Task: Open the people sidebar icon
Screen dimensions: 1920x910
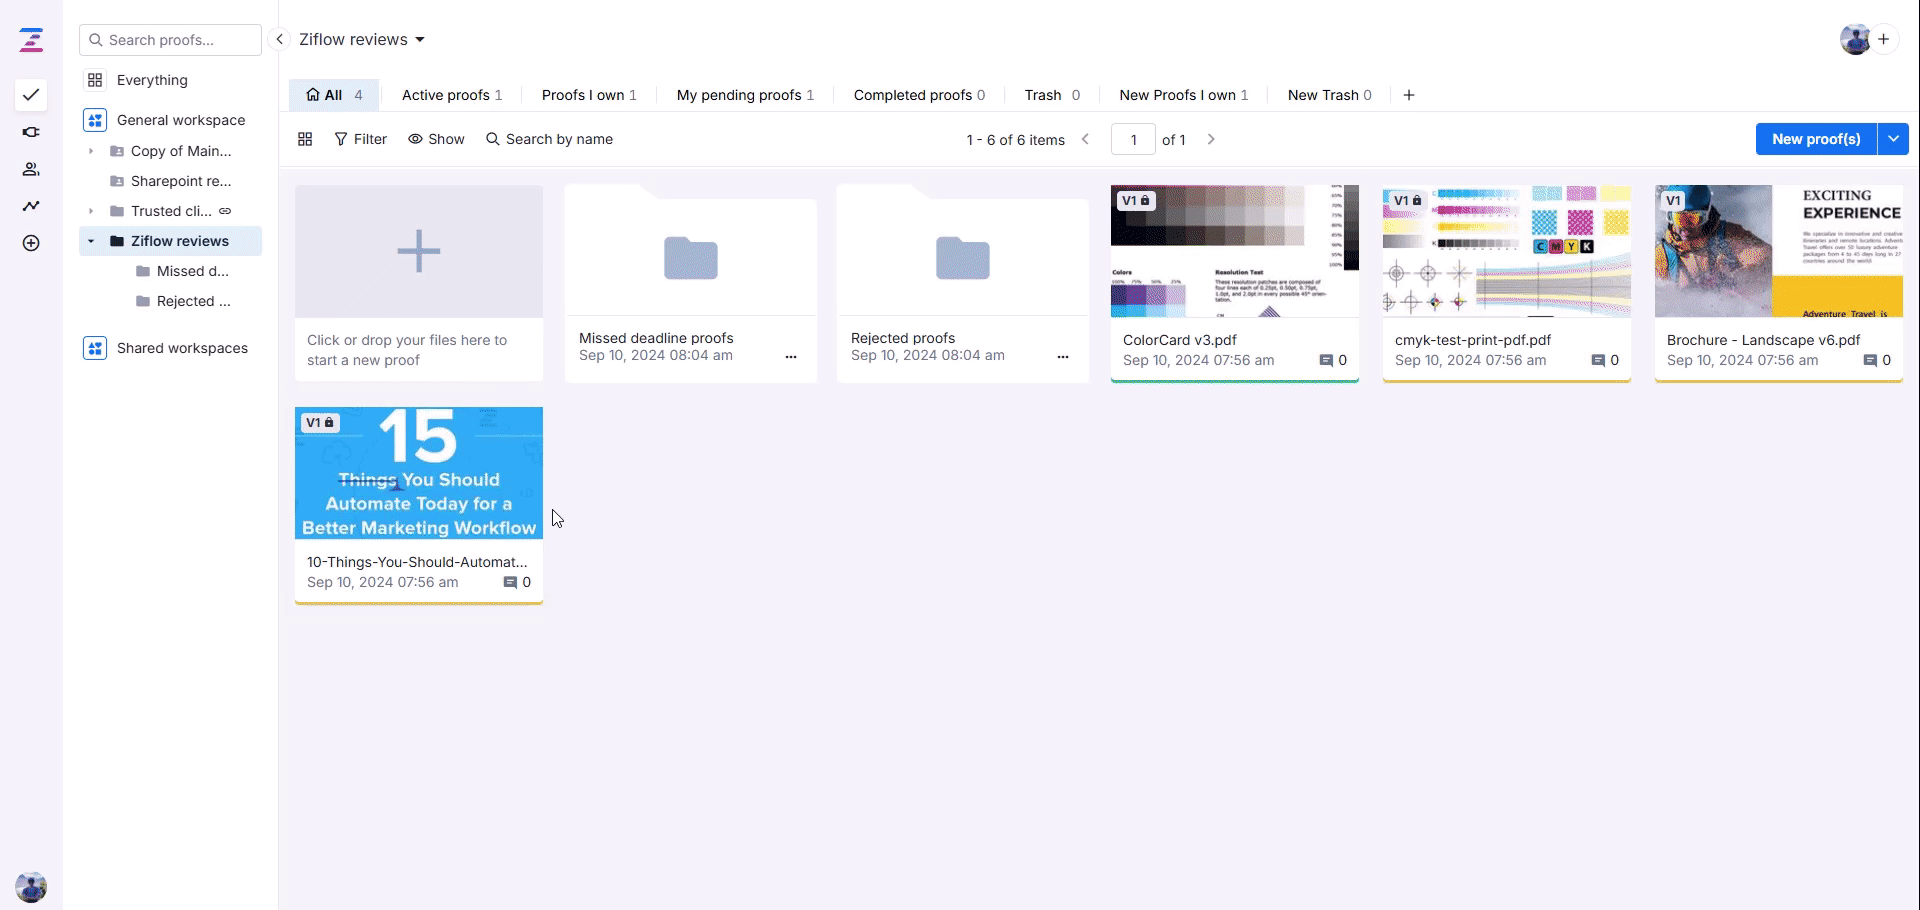Action: (x=31, y=169)
